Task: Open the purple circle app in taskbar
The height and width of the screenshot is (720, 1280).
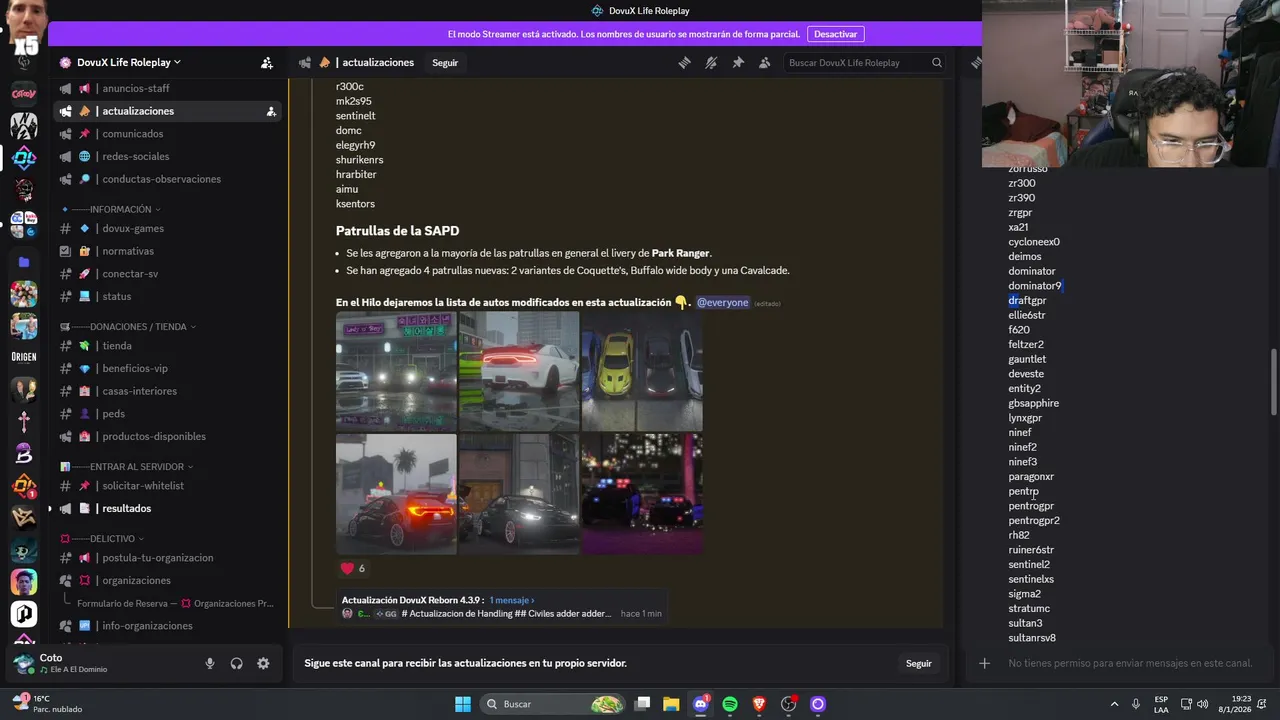Action: (817, 704)
